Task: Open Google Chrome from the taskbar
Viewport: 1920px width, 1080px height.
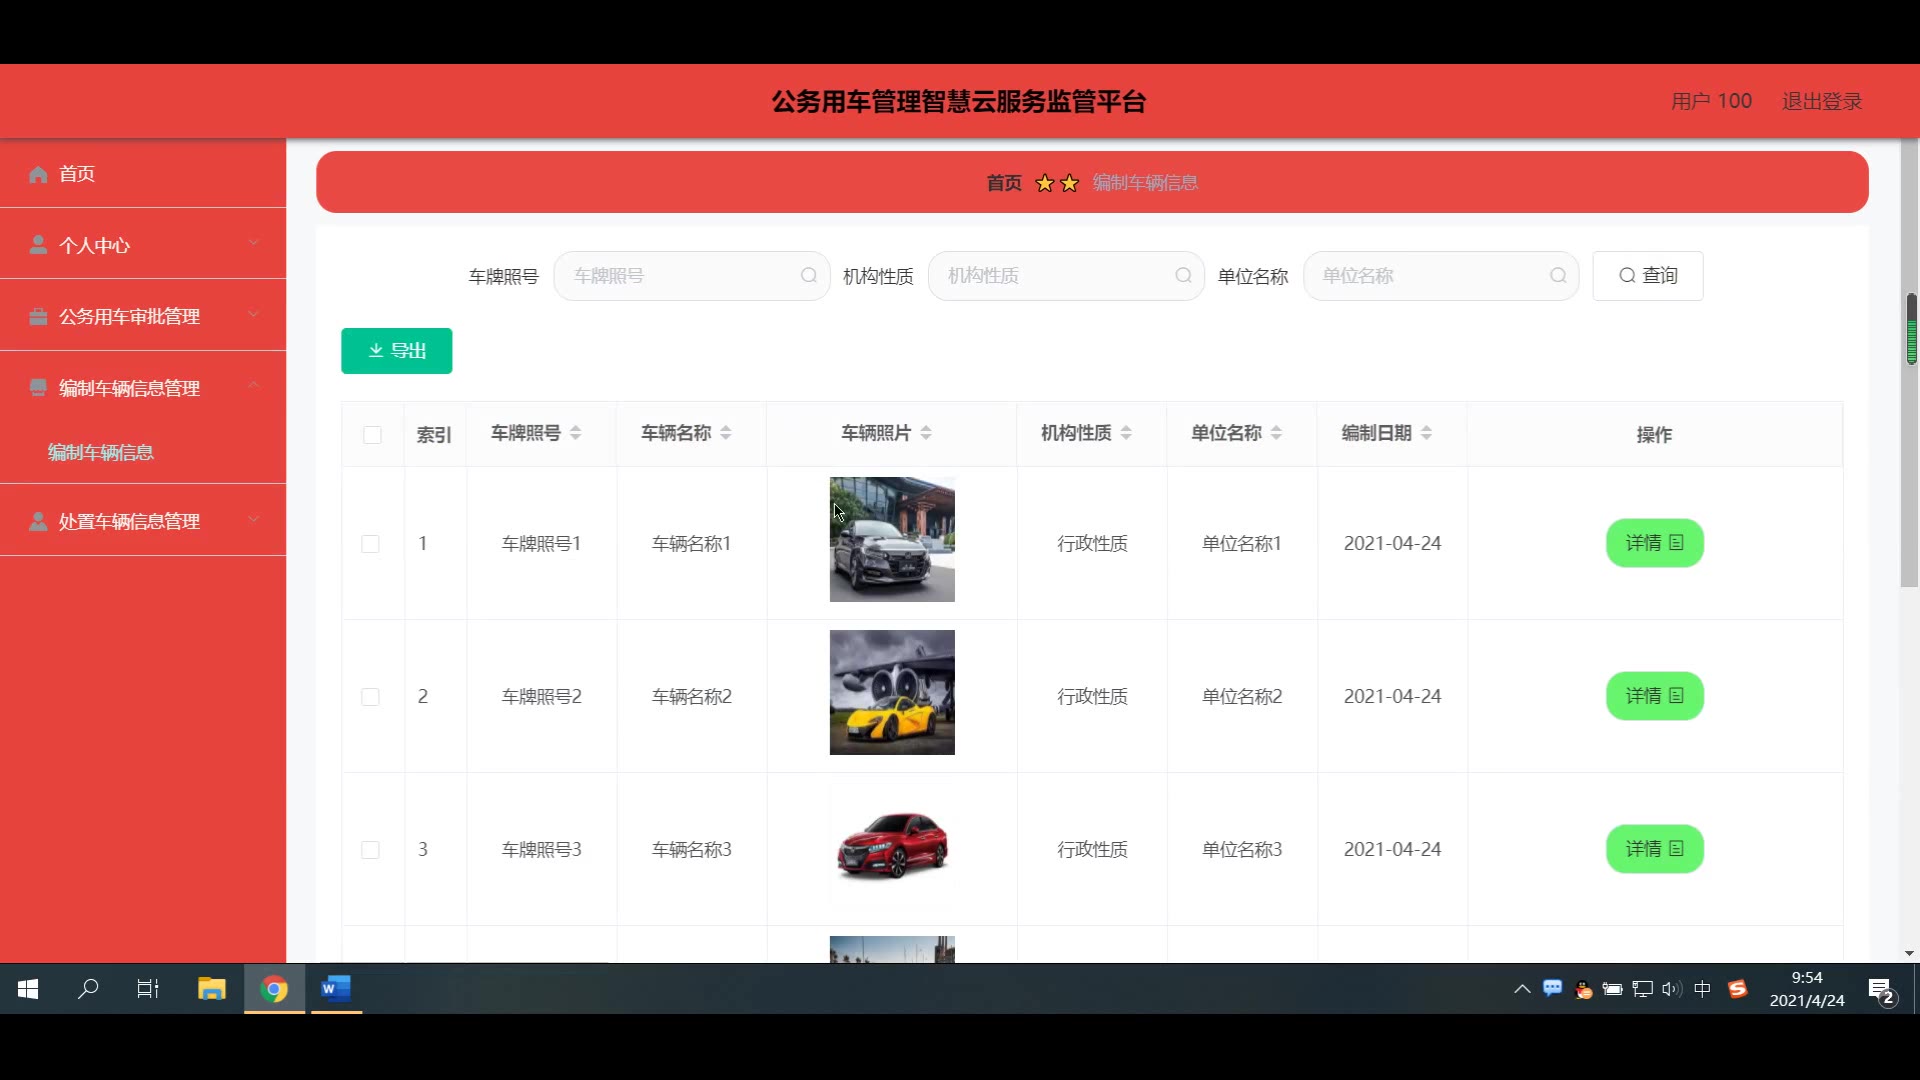Action: click(274, 989)
